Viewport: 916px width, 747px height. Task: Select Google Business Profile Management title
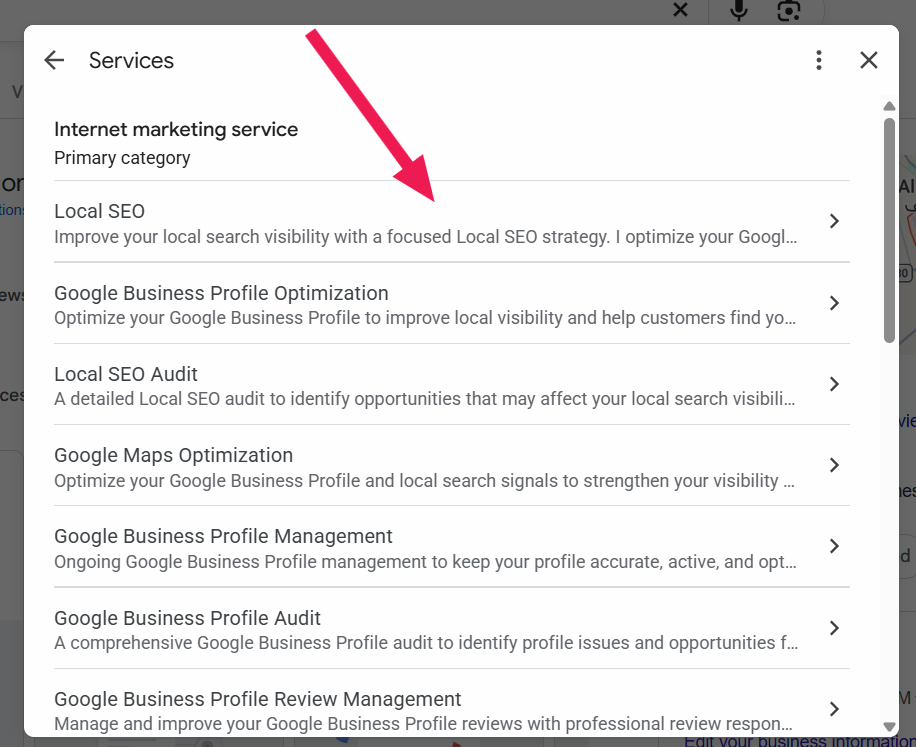pyautogui.click(x=223, y=537)
